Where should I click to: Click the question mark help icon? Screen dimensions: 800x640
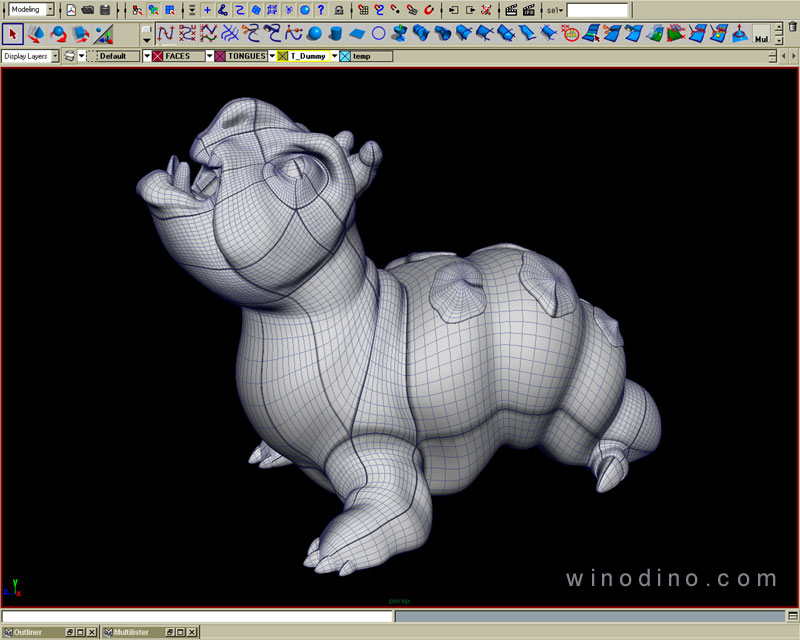320,10
